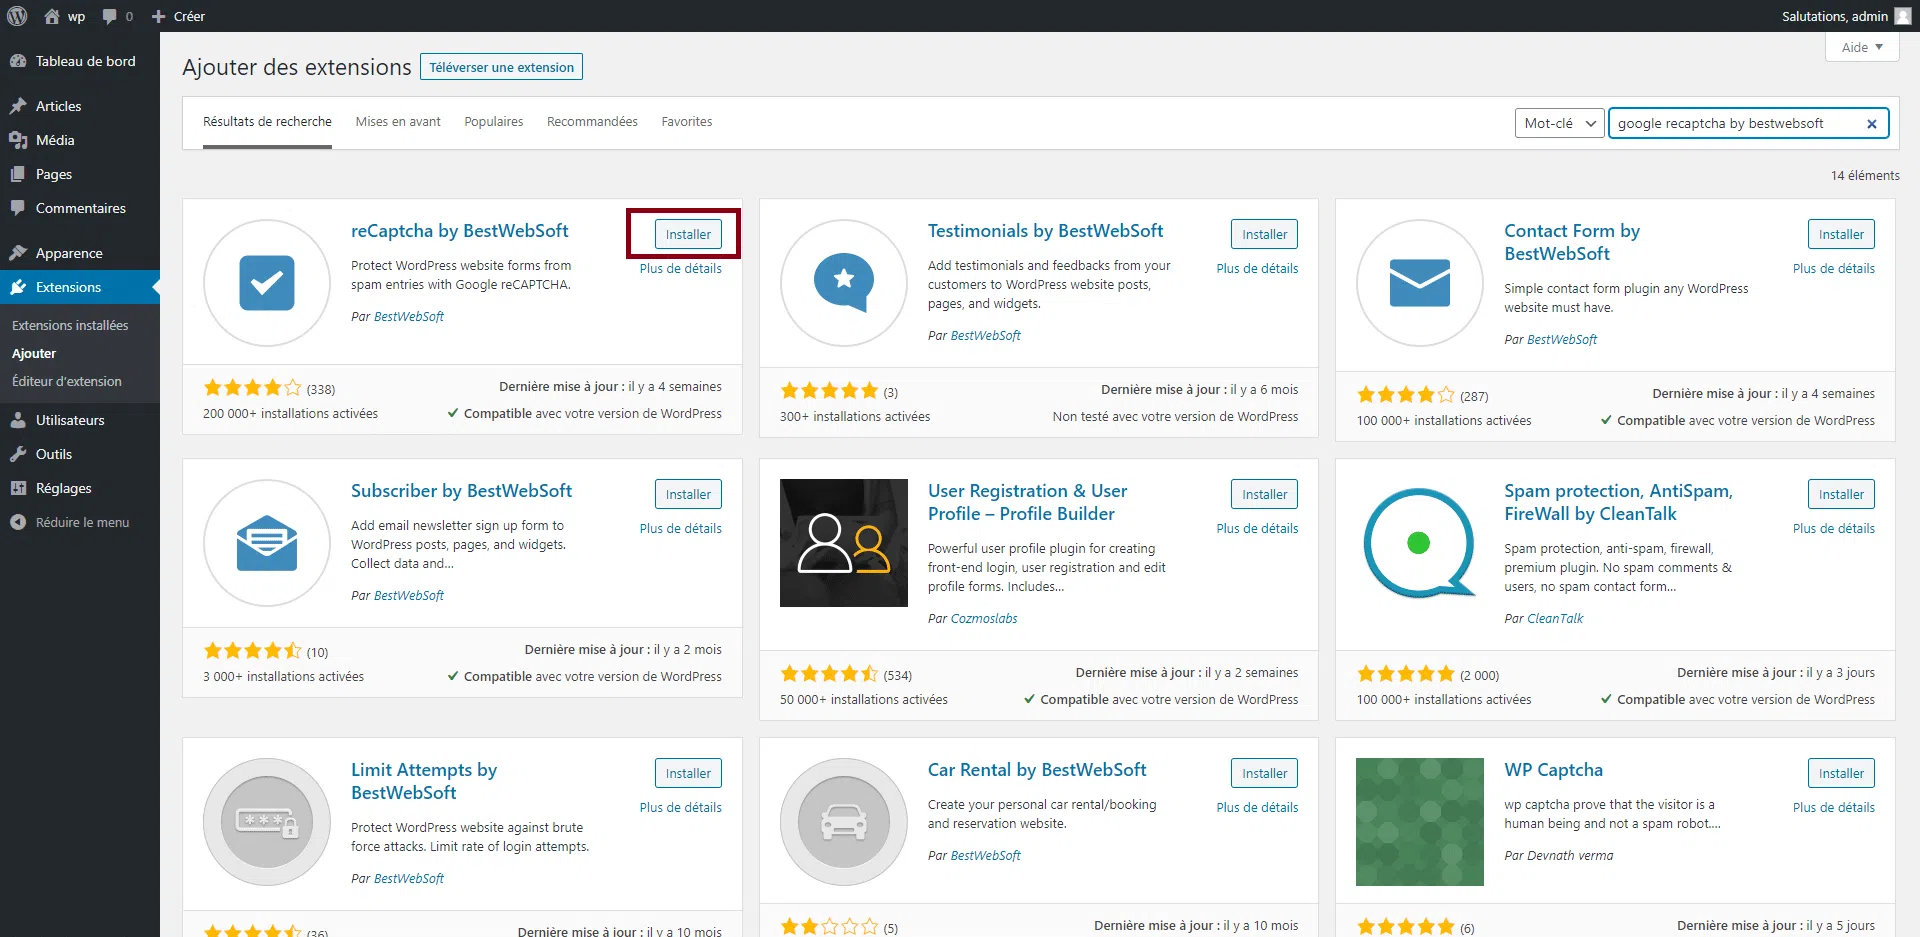Click the Articles pin icon

[x=18, y=106]
